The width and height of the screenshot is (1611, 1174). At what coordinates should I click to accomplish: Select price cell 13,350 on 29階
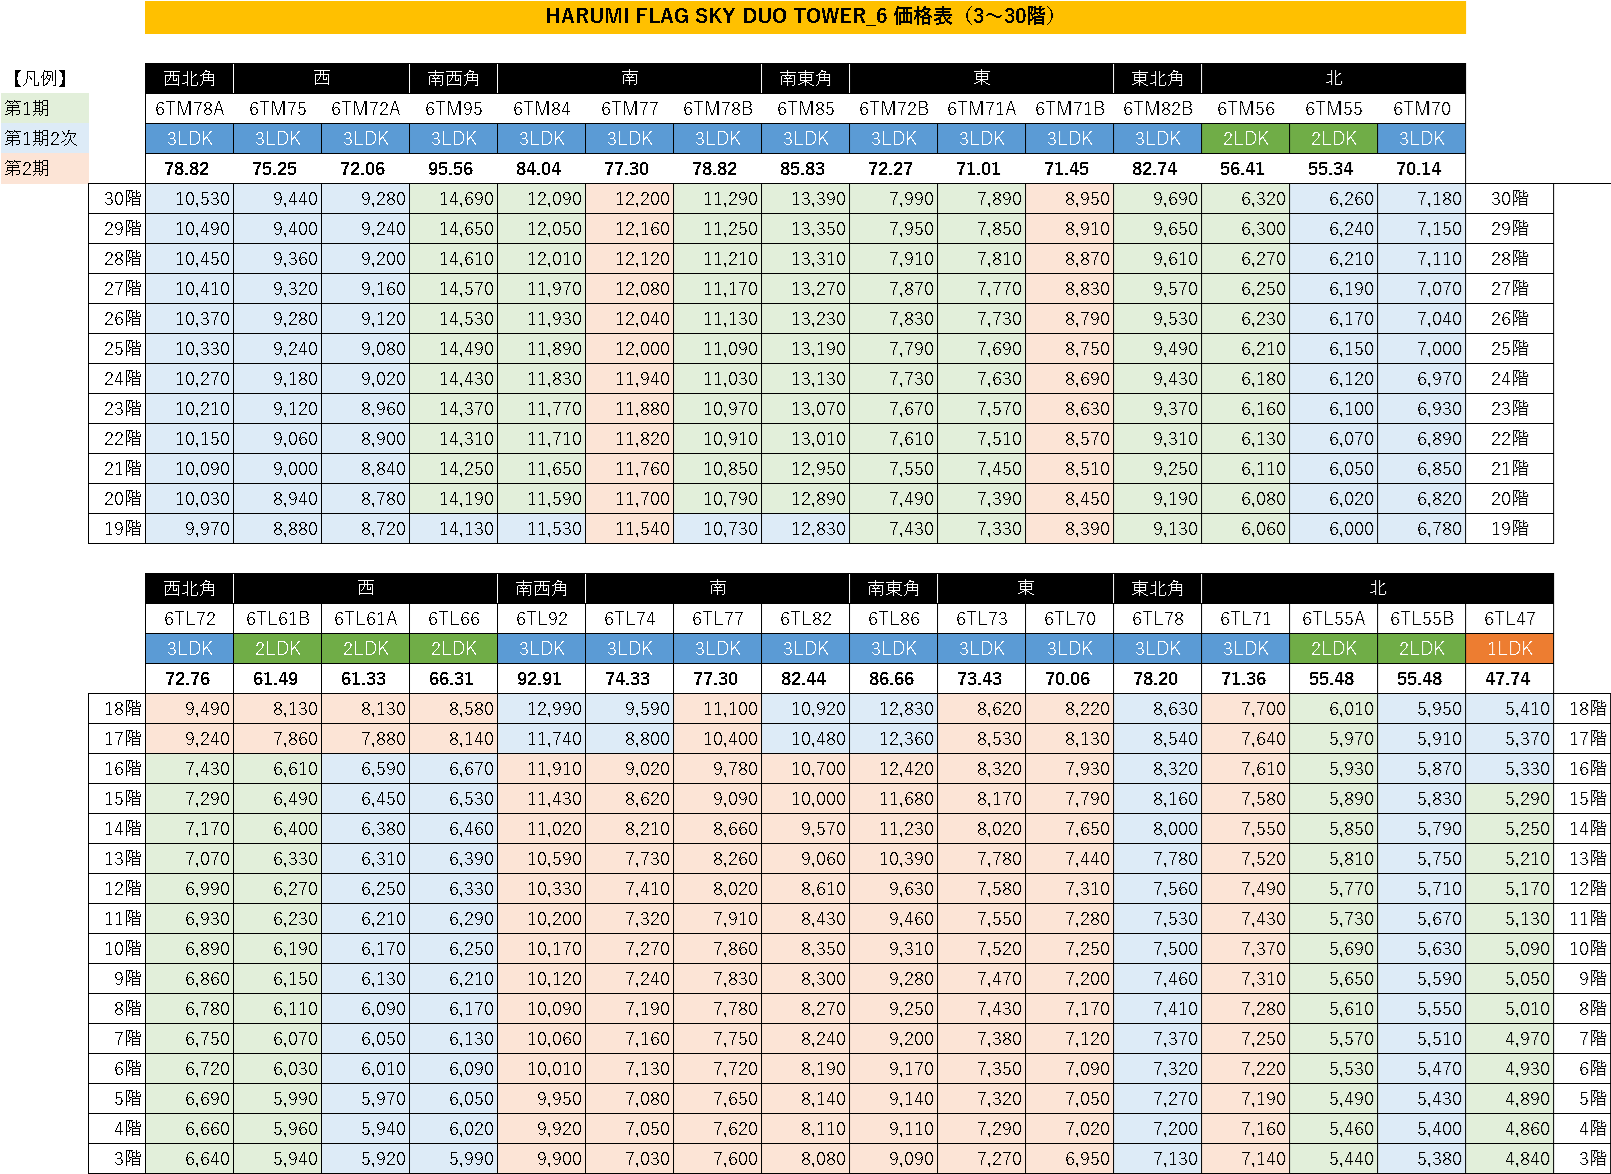pyautogui.click(x=805, y=228)
